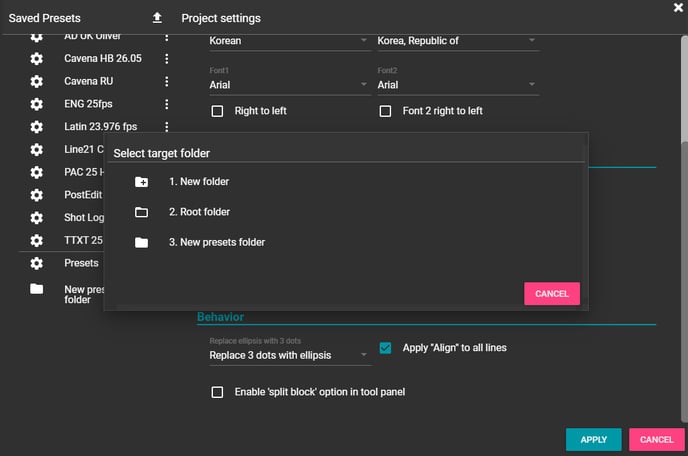Select 2. Root folder as target
The height and width of the screenshot is (456, 688).
coord(199,212)
